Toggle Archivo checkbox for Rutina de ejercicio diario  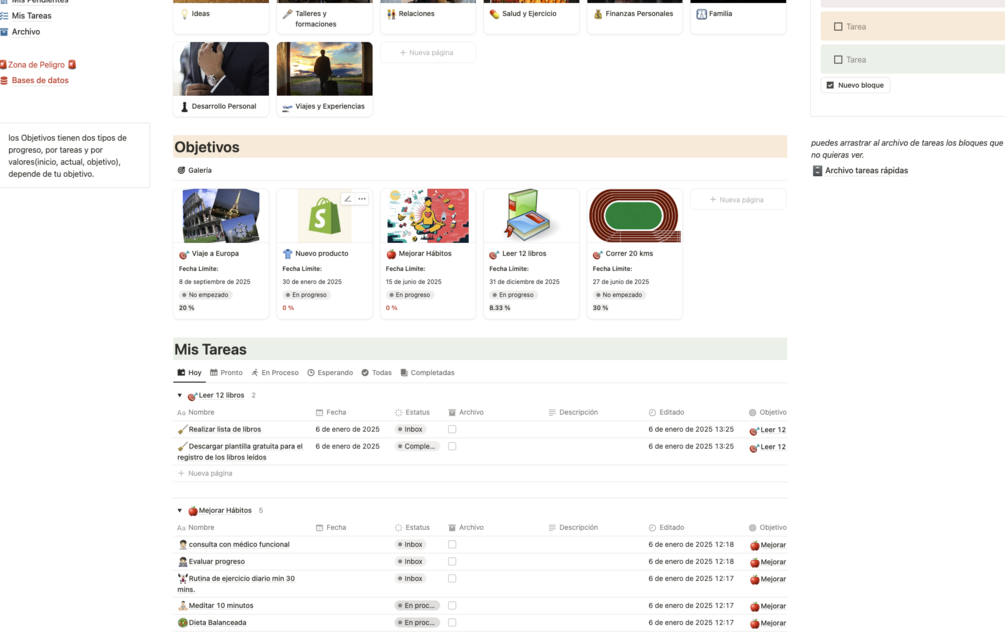[x=452, y=578]
